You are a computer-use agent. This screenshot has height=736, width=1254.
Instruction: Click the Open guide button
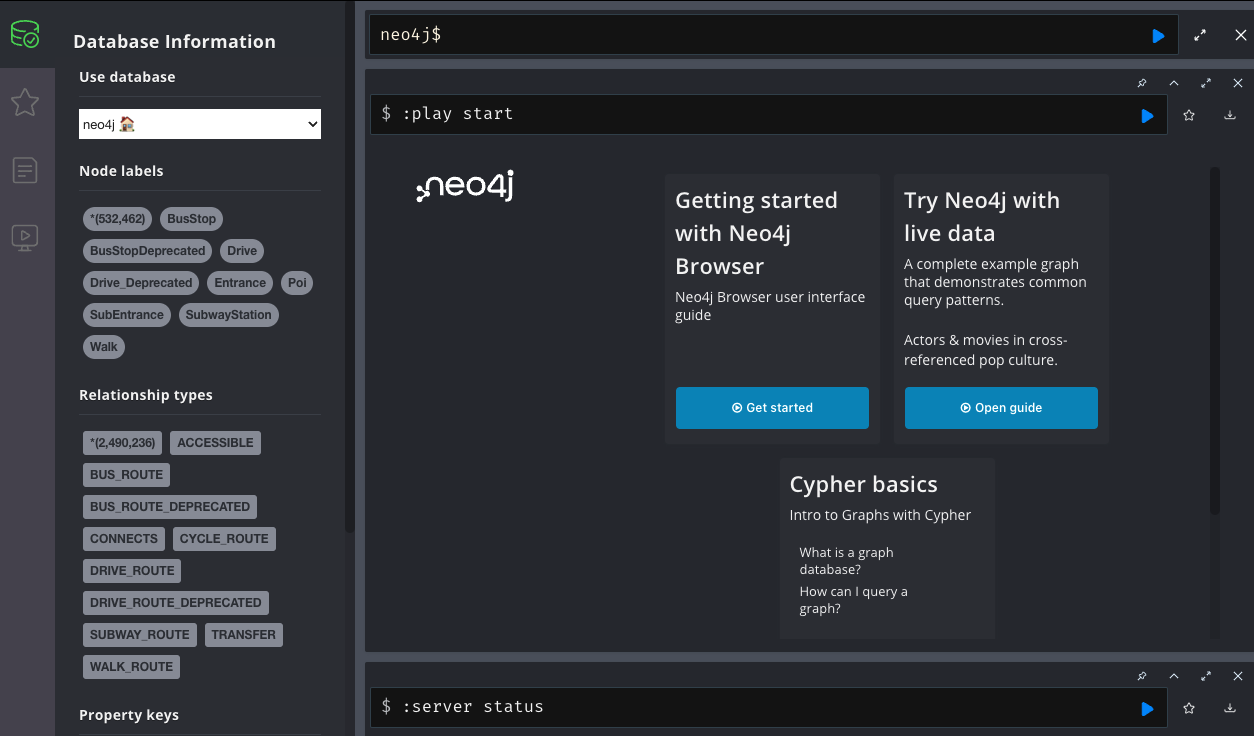click(x=1001, y=408)
